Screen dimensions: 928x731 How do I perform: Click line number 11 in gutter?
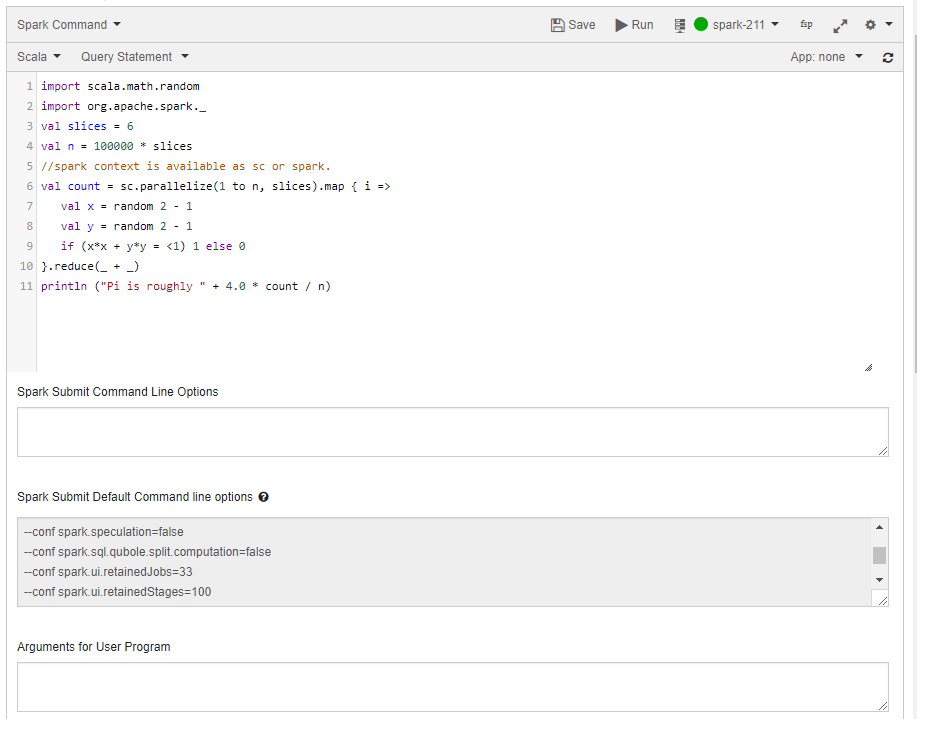pos(26,286)
